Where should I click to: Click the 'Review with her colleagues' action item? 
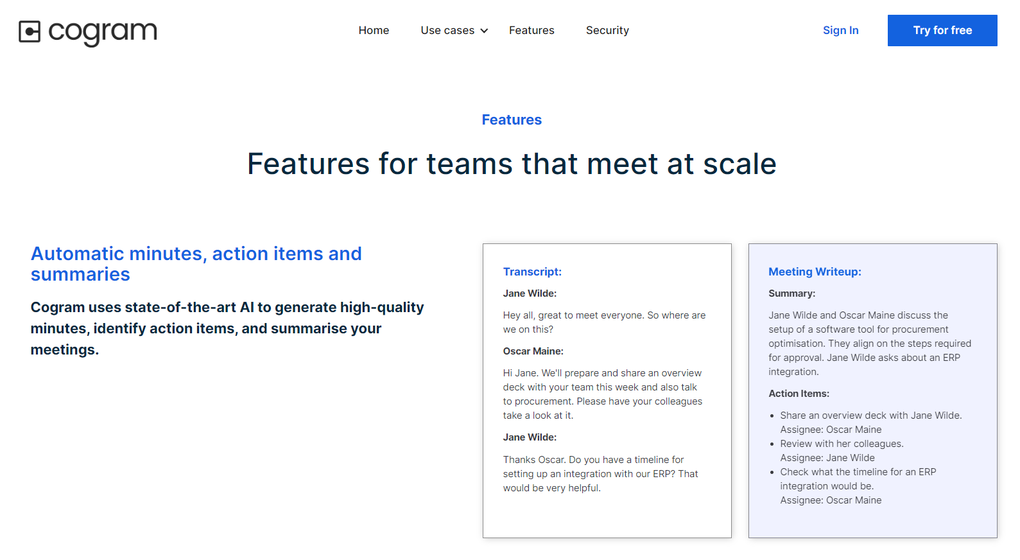pyautogui.click(x=841, y=443)
